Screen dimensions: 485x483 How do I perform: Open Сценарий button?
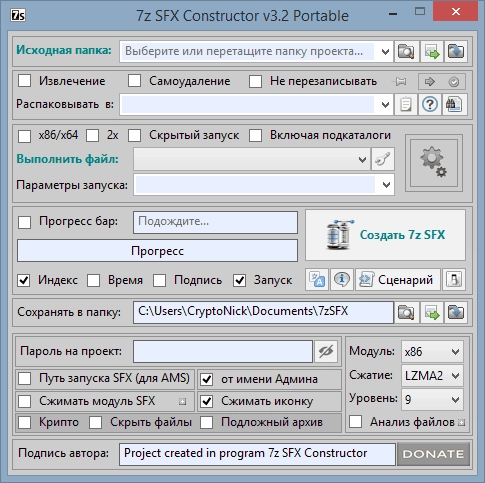pyautogui.click(x=398, y=280)
